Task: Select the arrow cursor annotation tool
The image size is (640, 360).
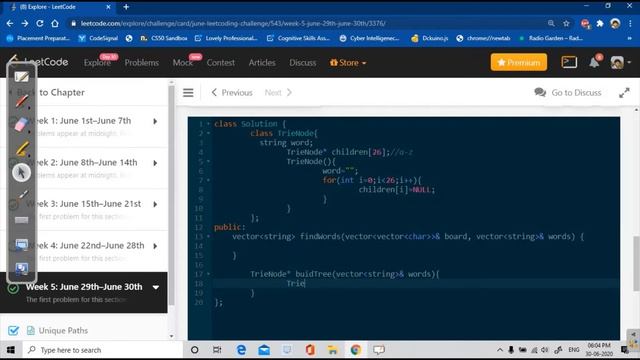Action: coord(21,173)
